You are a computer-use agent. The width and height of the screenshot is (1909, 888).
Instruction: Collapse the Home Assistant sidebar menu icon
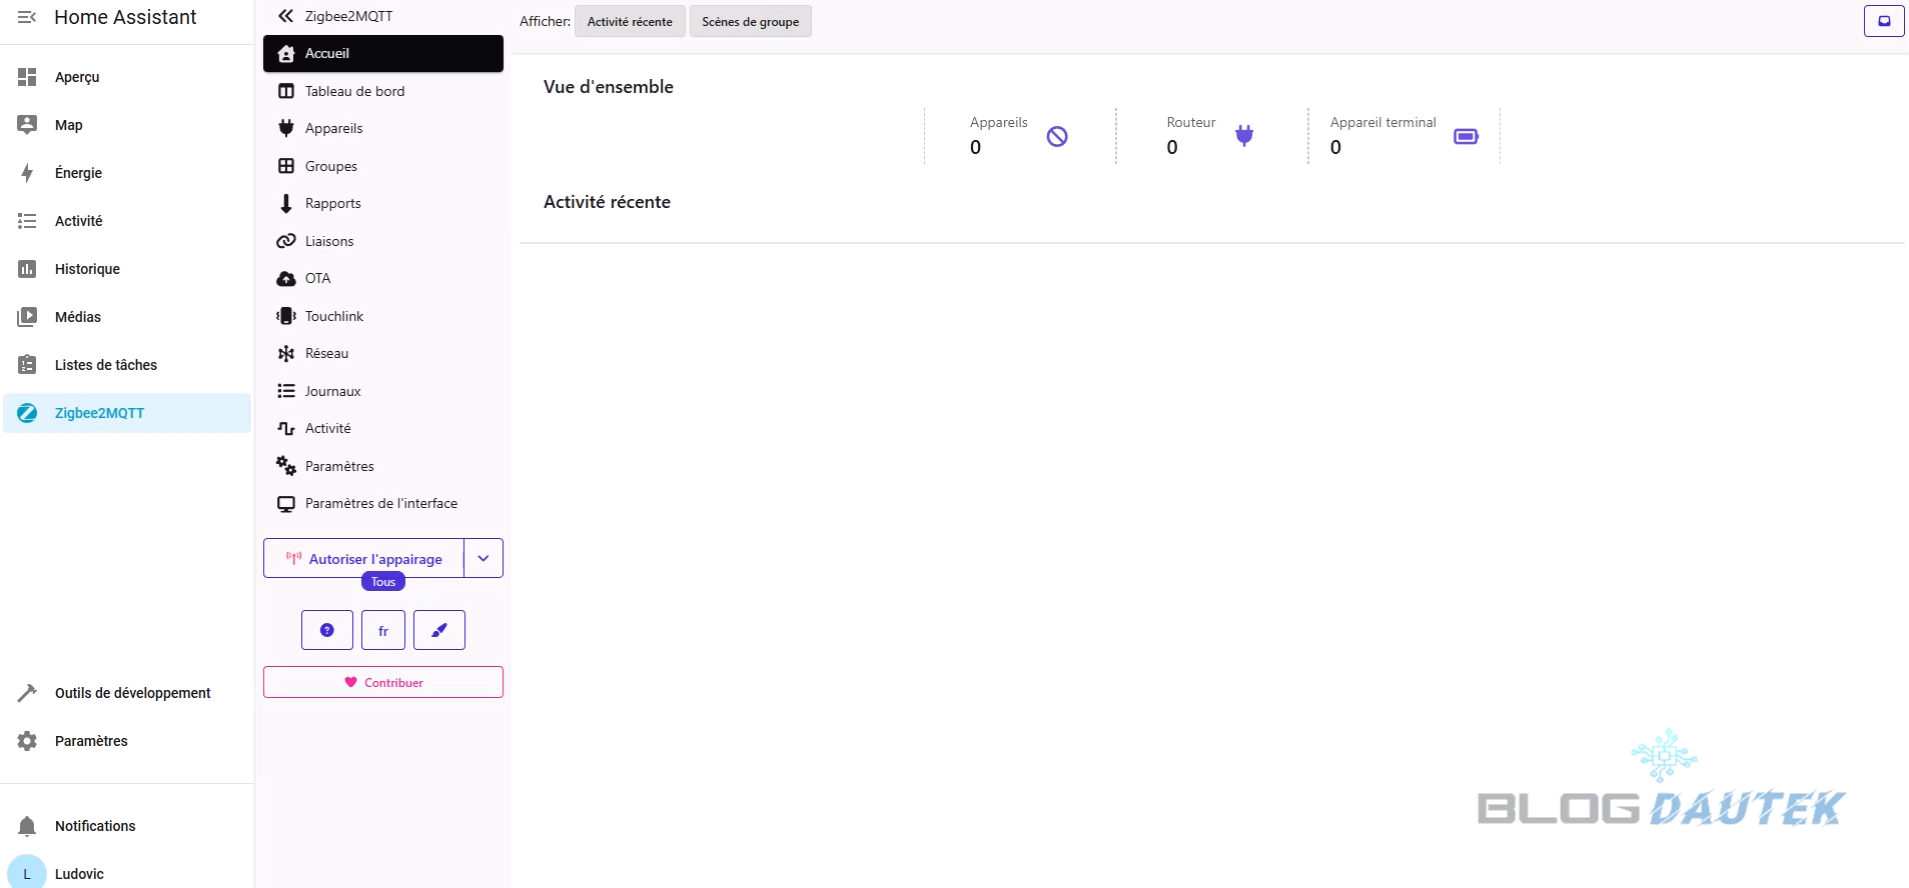point(27,17)
